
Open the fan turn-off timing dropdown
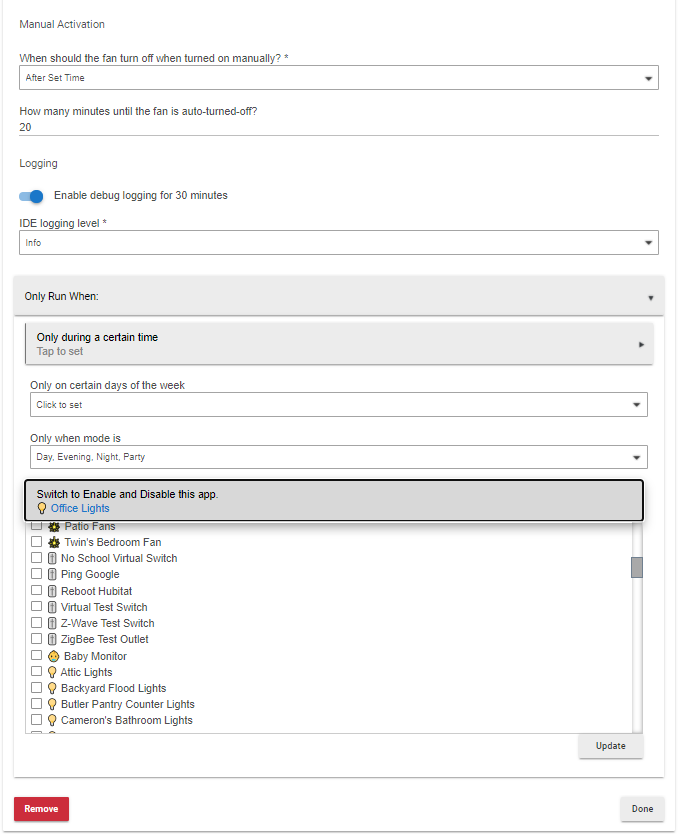[x=339, y=78]
